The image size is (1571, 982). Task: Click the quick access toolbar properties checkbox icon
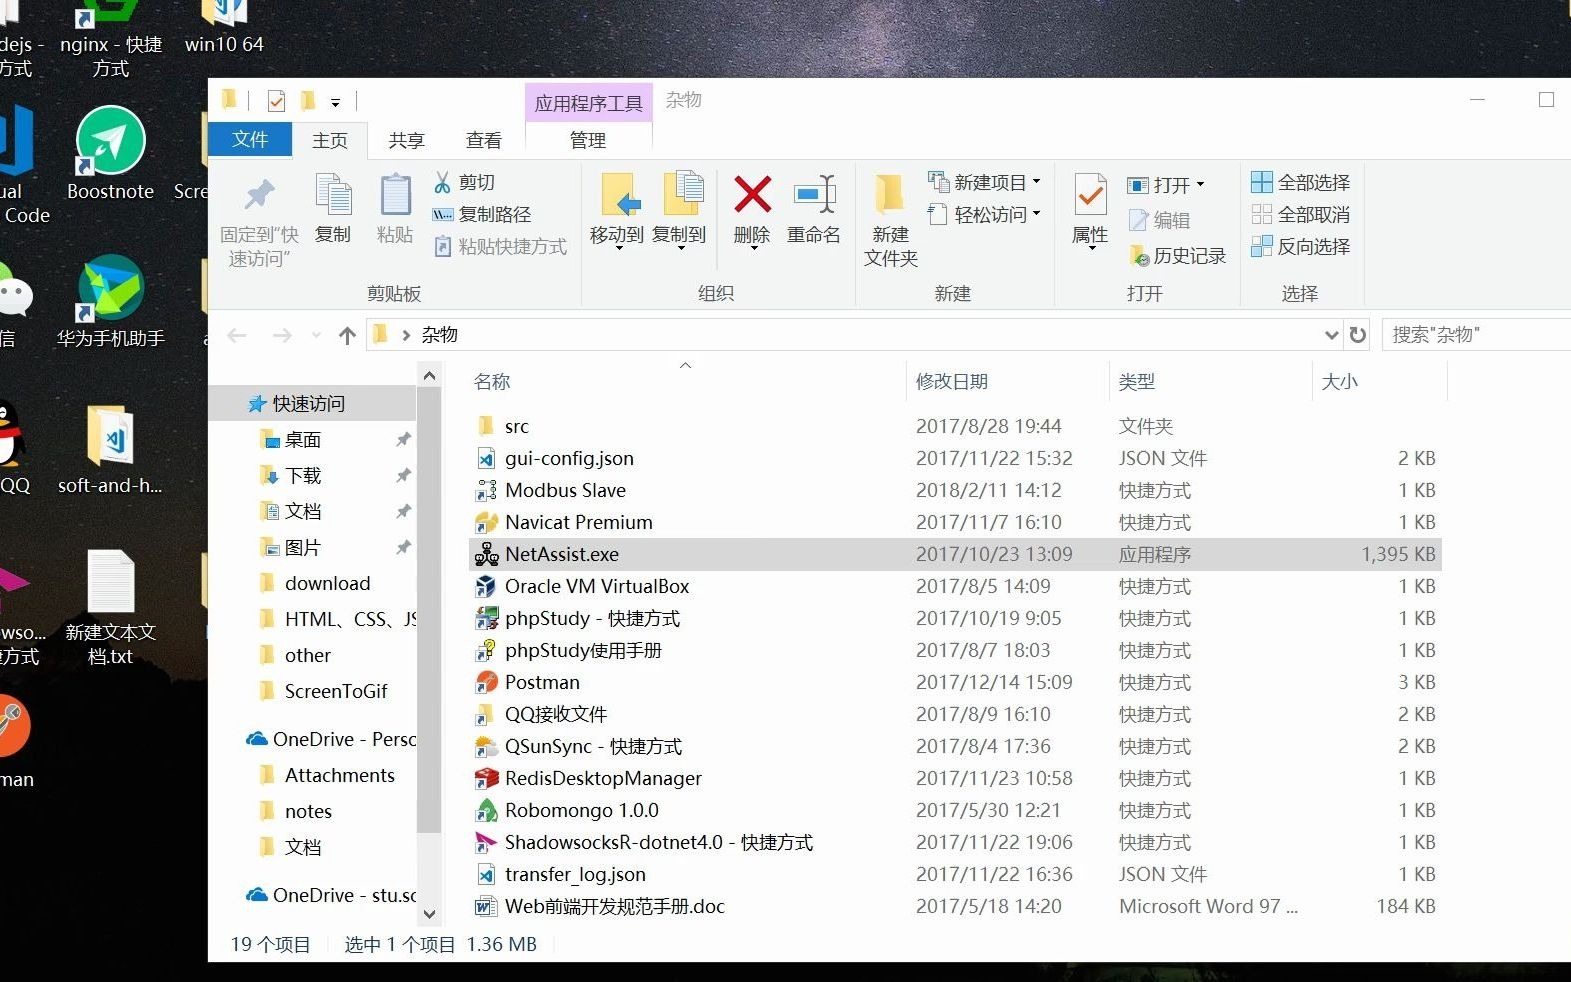(x=277, y=101)
